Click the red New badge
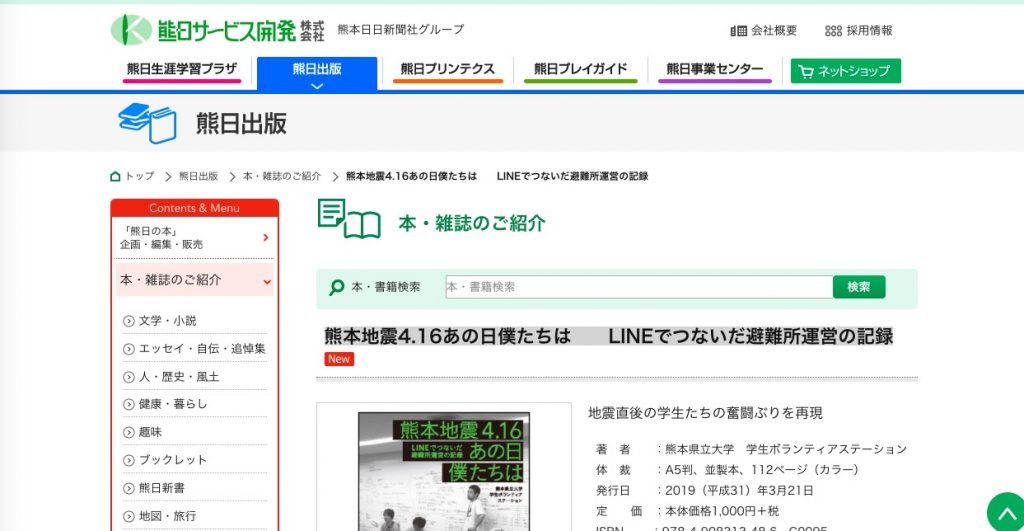 pos(339,359)
